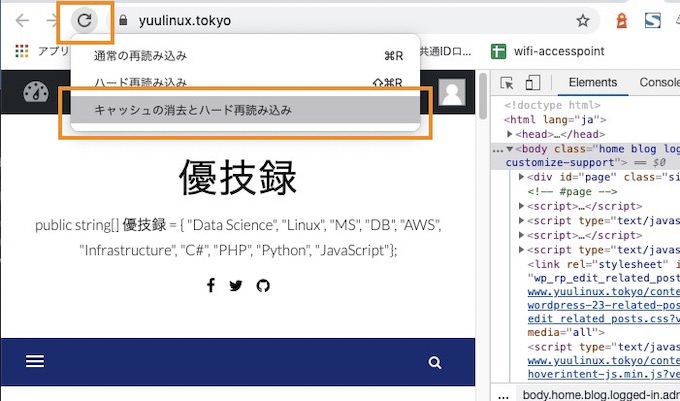Image resolution: width=680 pixels, height=401 pixels.
Task: Click the padlock site info icon
Action: [123, 20]
